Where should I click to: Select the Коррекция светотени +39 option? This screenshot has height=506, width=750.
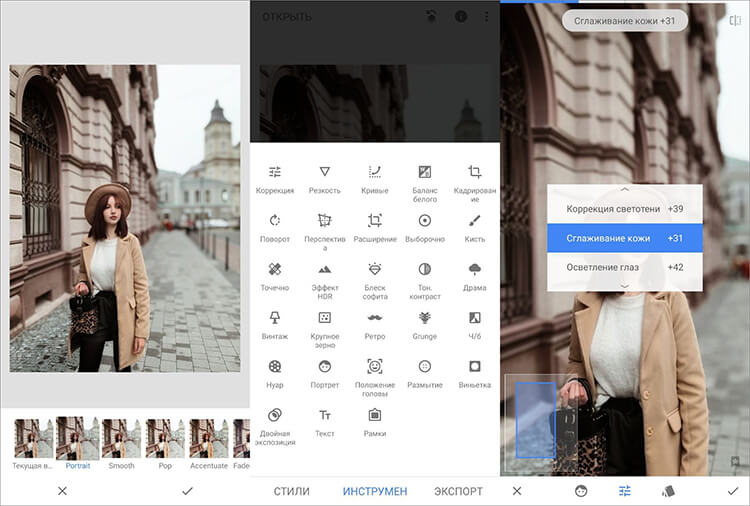(625, 209)
